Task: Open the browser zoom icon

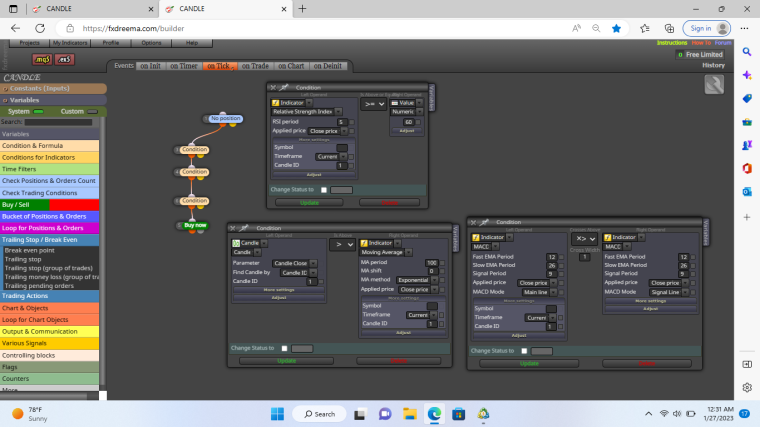Action: point(596,29)
